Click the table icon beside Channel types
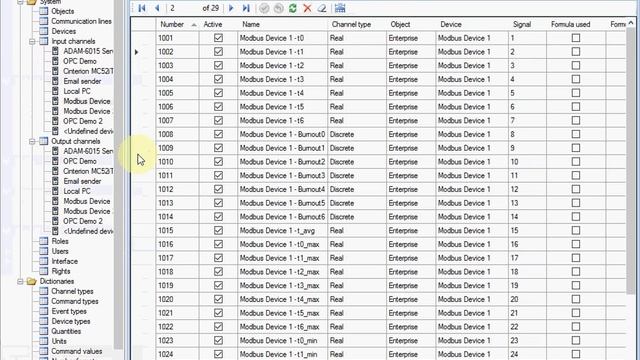The image size is (640, 360). point(44,291)
